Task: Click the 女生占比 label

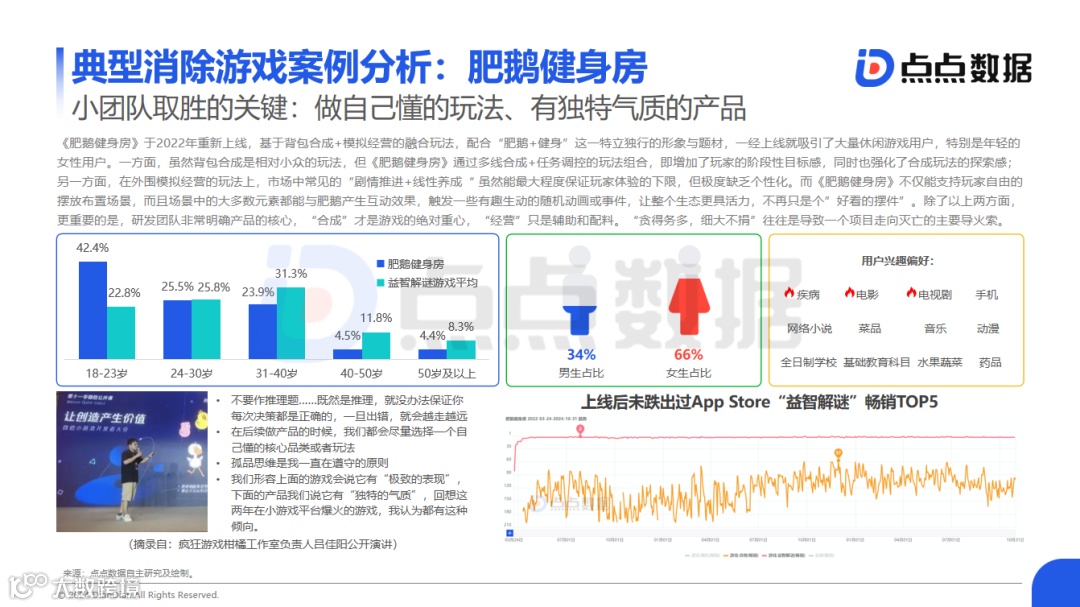Action: (688, 373)
